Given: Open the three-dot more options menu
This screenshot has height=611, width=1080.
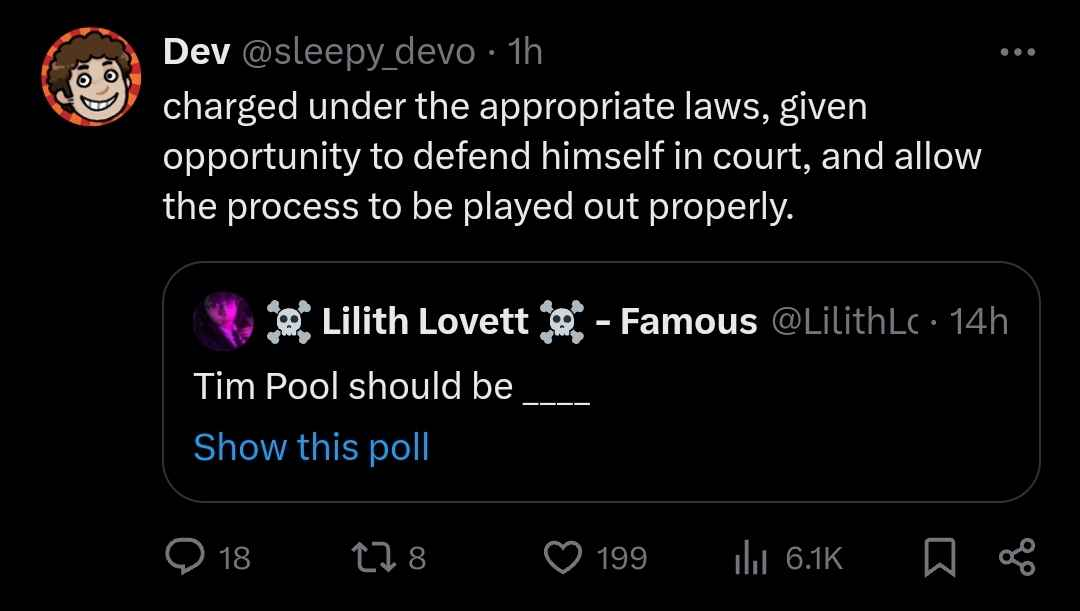Looking at the screenshot, I should pyautogui.click(x=1018, y=52).
